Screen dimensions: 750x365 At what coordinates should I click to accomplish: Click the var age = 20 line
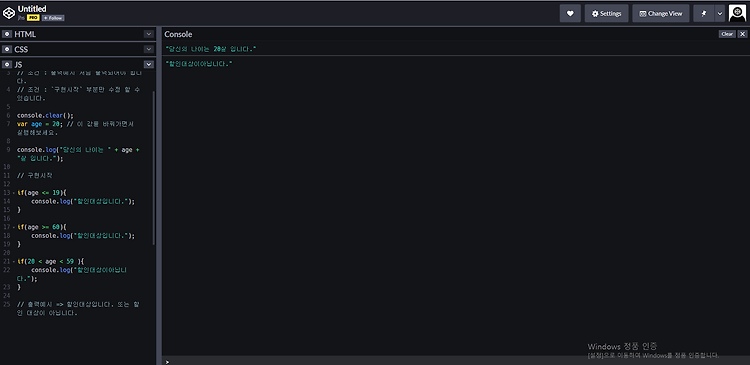77,128
